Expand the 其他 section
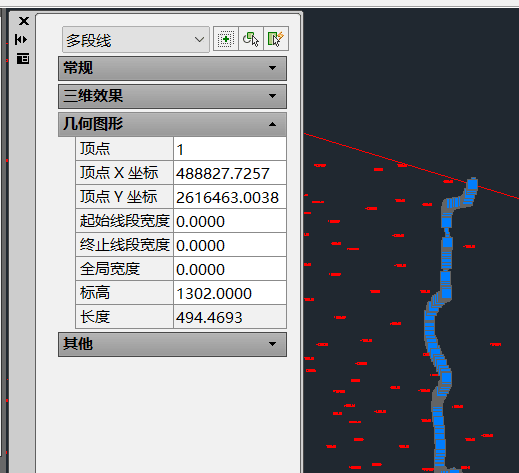Image resolution: width=519 pixels, height=473 pixels. (172, 344)
